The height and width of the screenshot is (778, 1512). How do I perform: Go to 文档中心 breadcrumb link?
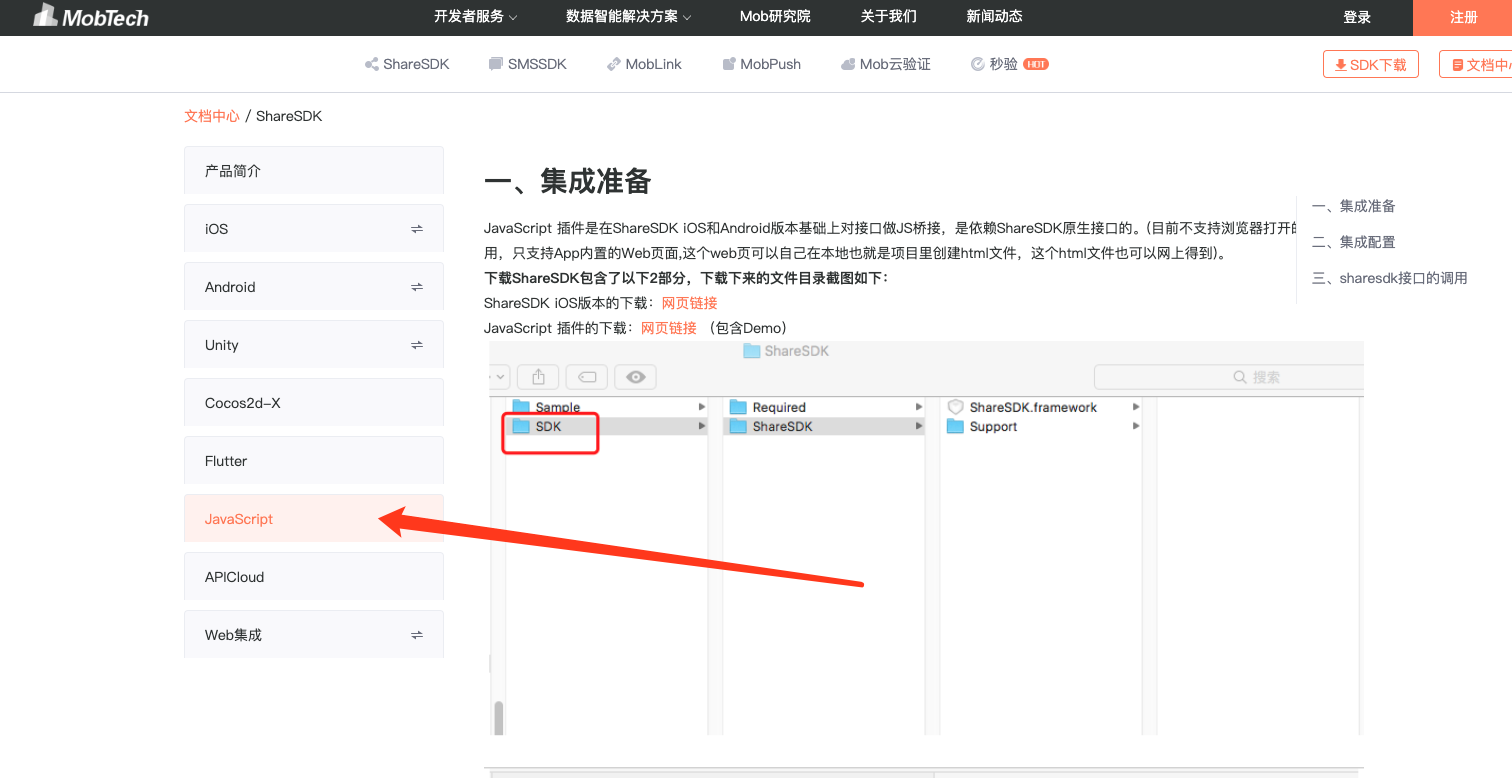tap(212, 116)
